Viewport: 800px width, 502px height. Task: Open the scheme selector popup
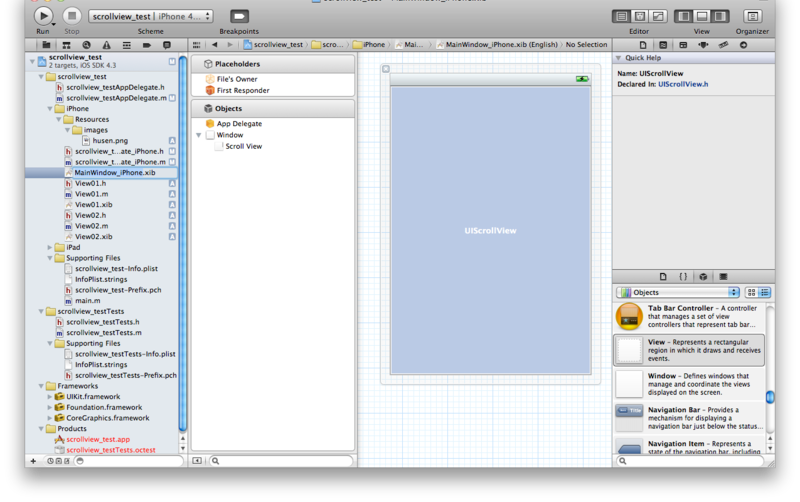pos(151,16)
